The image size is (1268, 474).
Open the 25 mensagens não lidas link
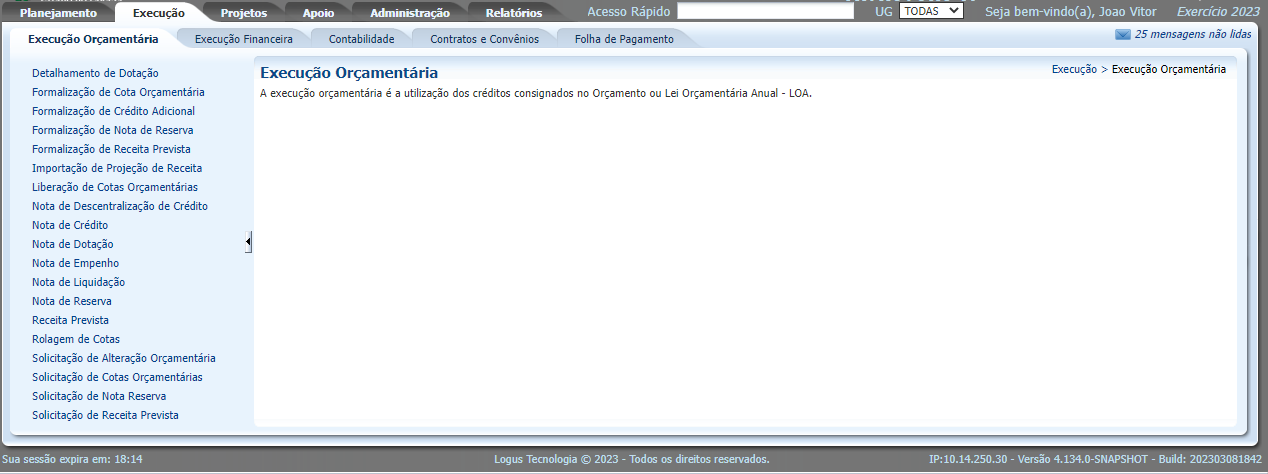pyautogui.click(x=1192, y=34)
